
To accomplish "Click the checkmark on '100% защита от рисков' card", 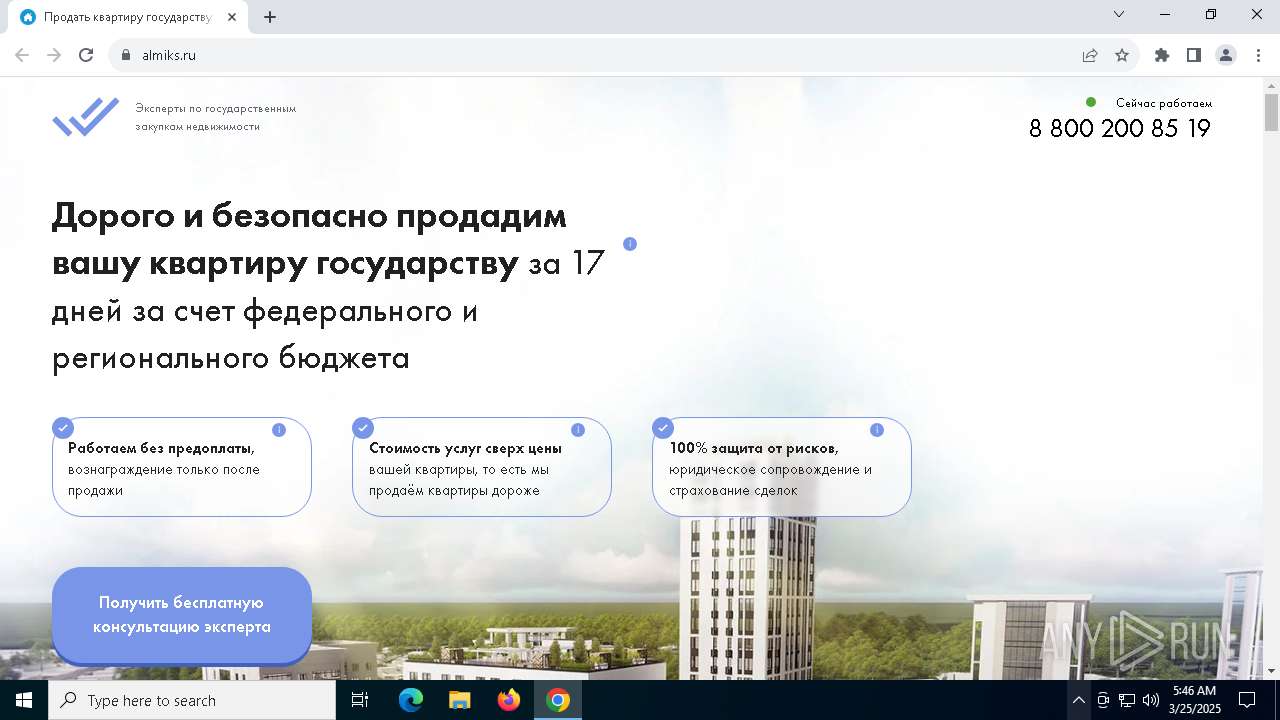I will click(663, 428).
